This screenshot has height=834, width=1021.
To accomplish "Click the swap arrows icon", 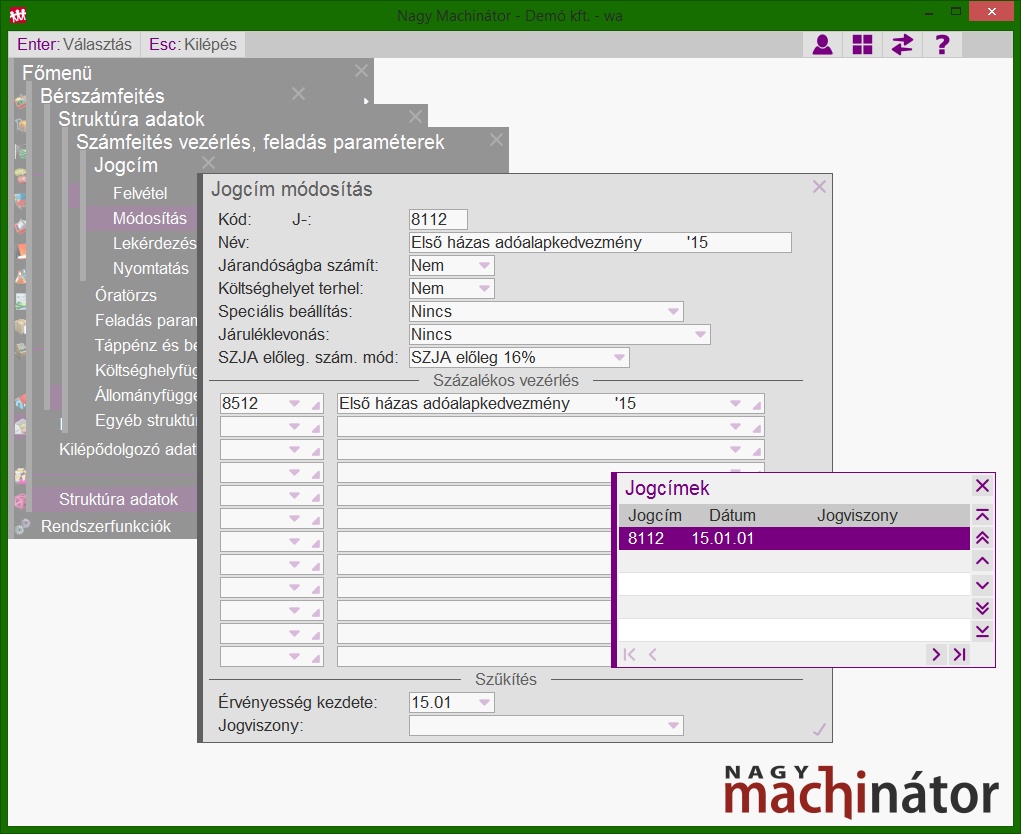I will pyautogui.click(x=902, y=44).
